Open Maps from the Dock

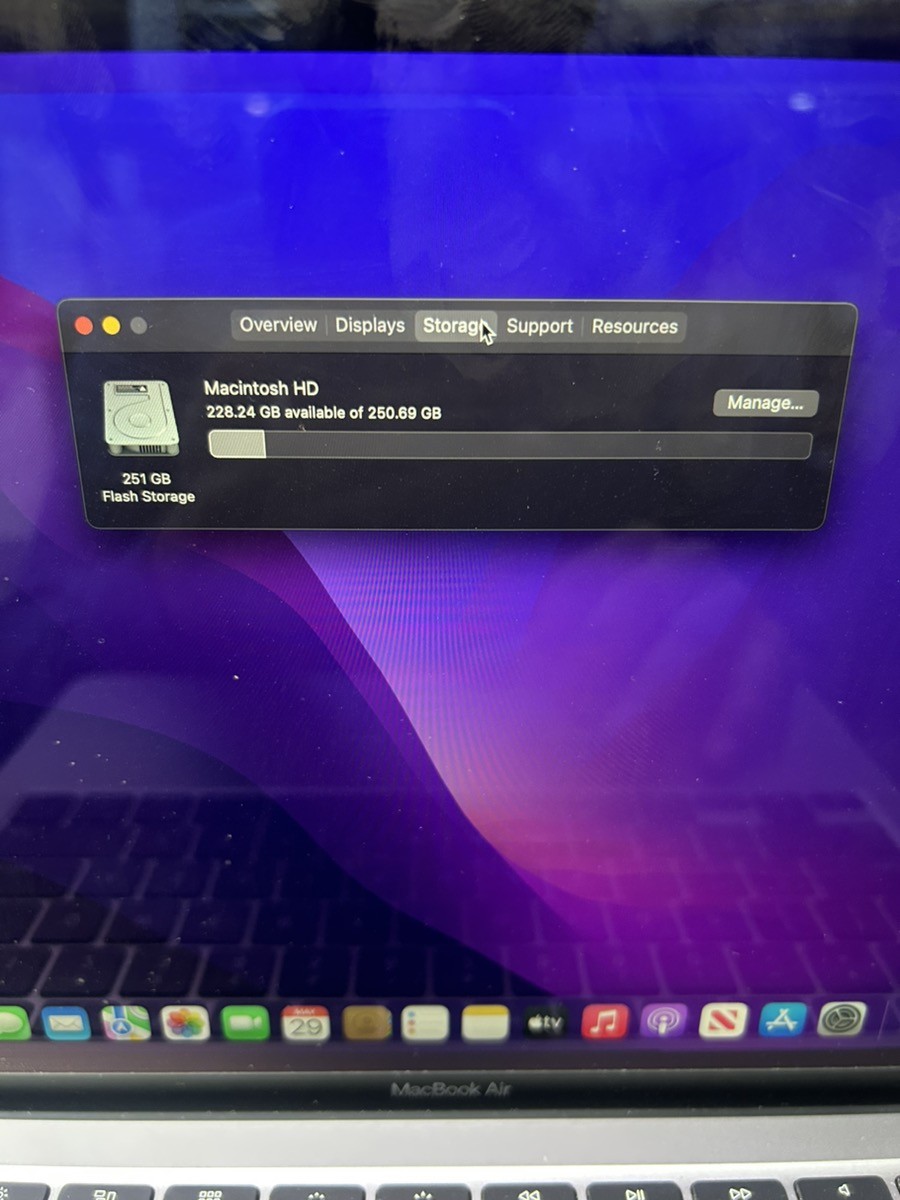click(126, 1023)
